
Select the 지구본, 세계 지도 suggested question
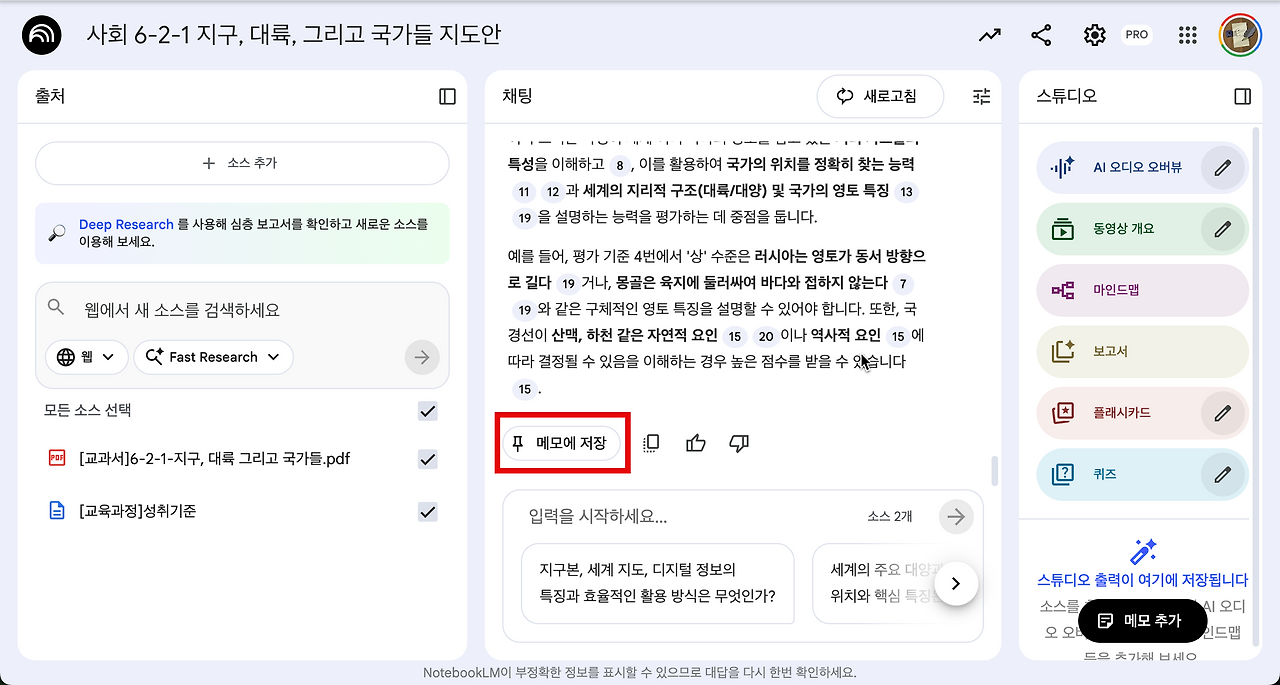(x=658, y=583)
